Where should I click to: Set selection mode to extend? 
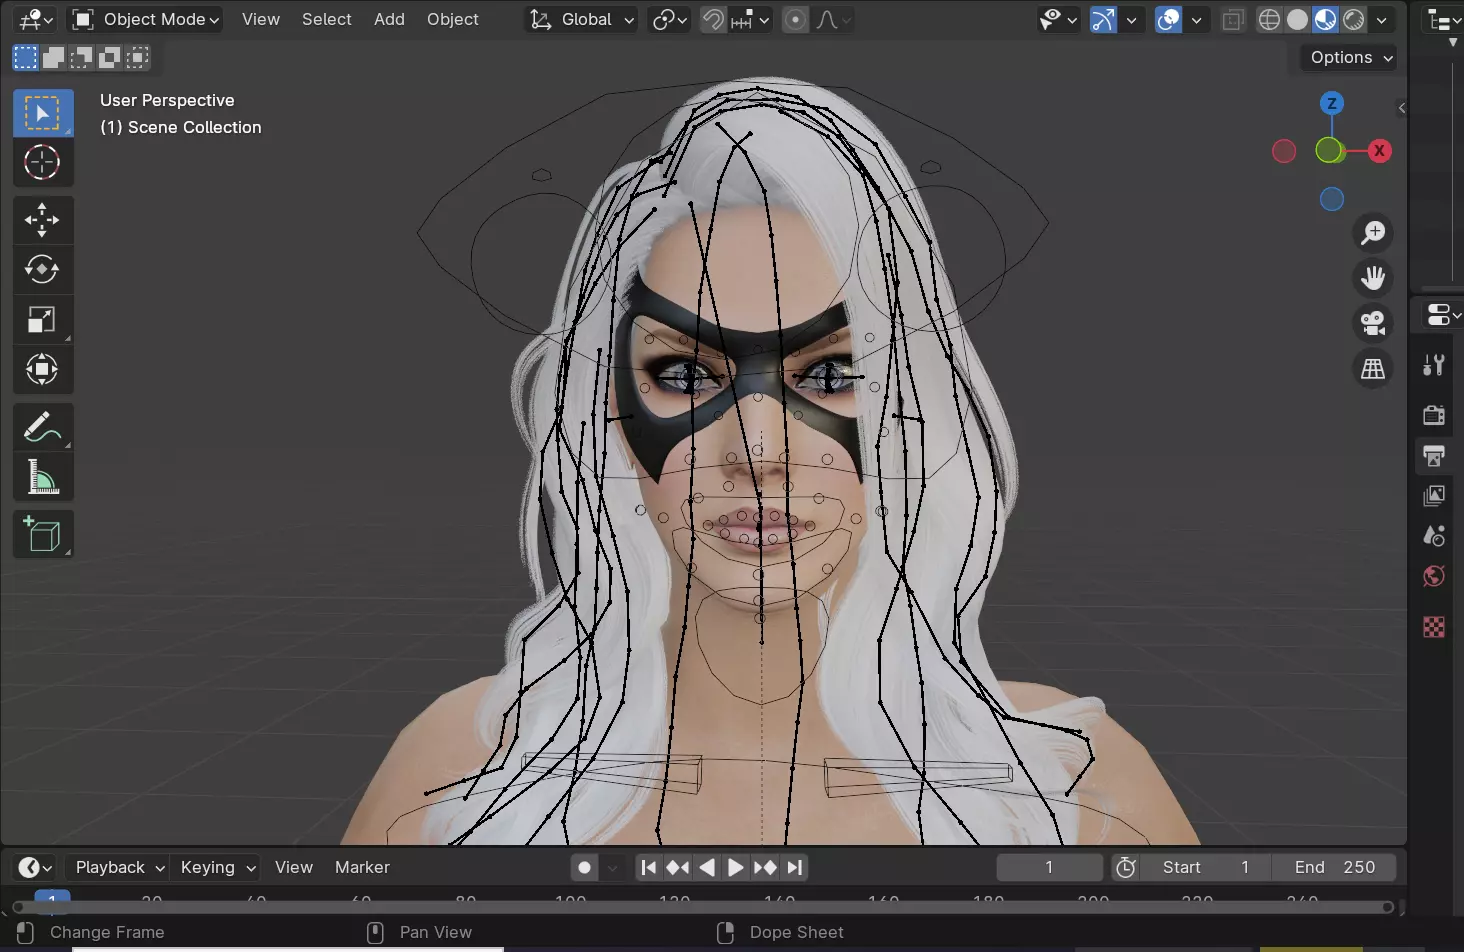(x=54, y=58)
